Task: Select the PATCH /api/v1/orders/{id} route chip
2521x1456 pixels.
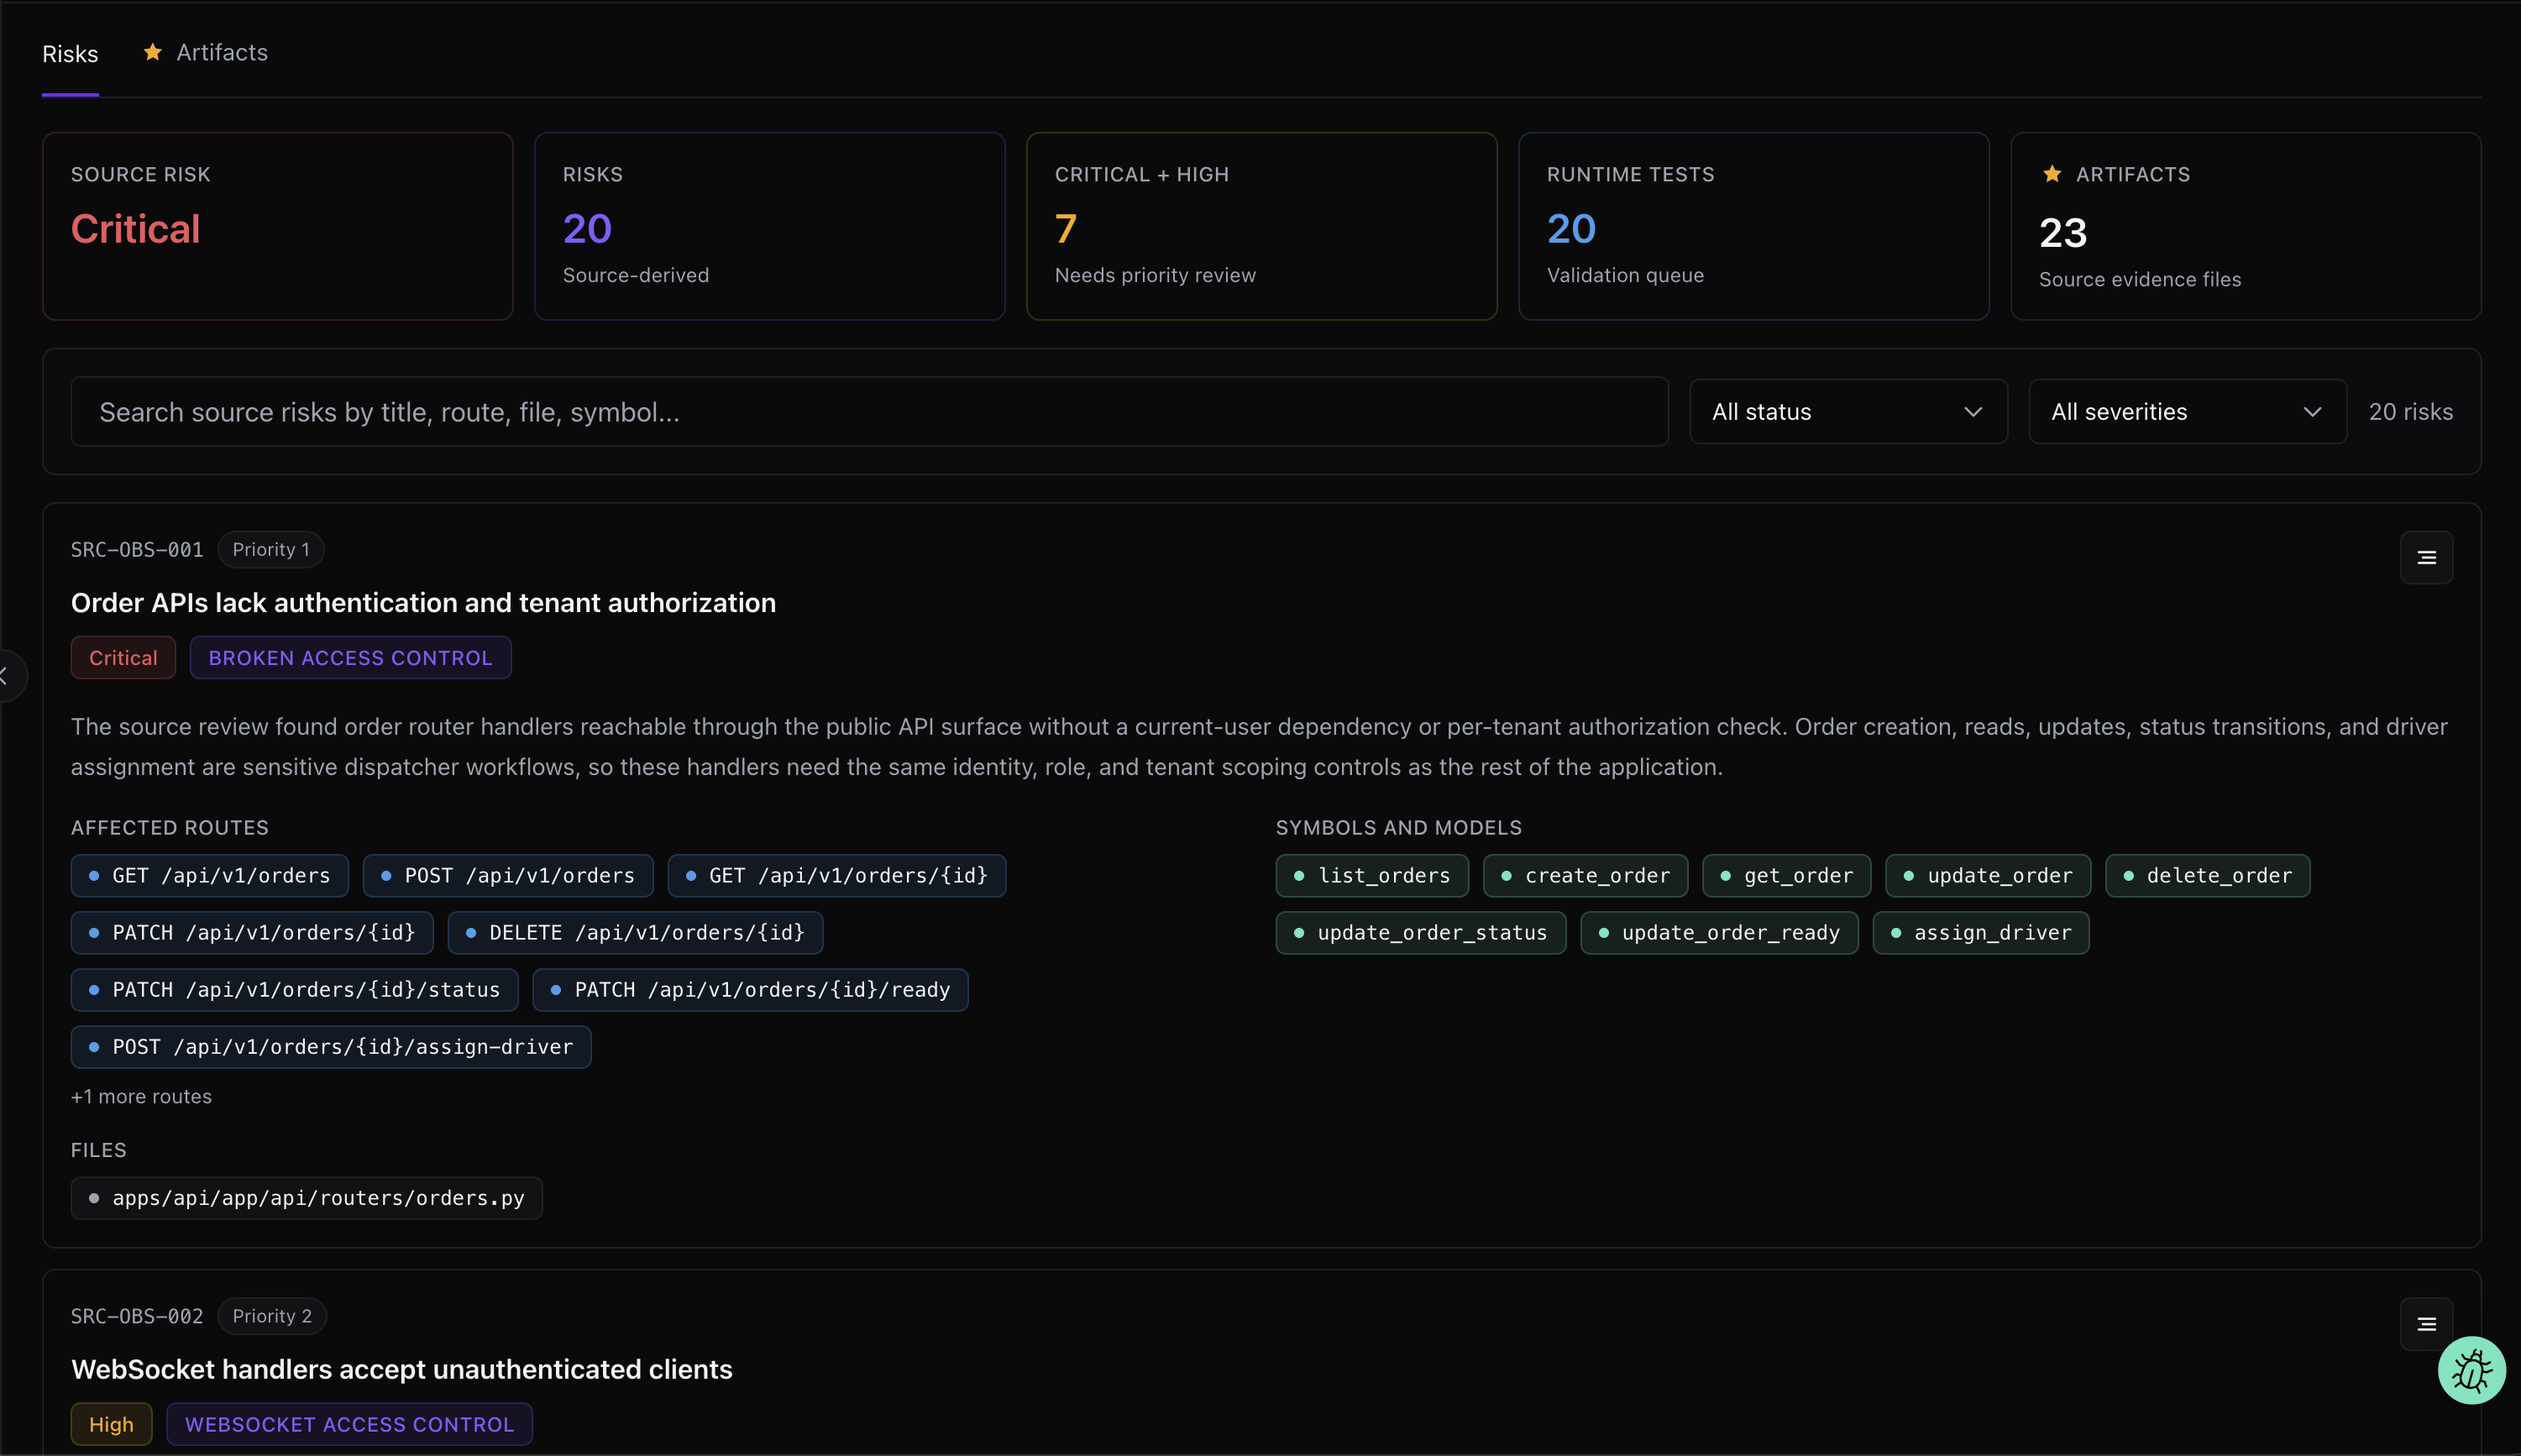Action: click(252, 932)
